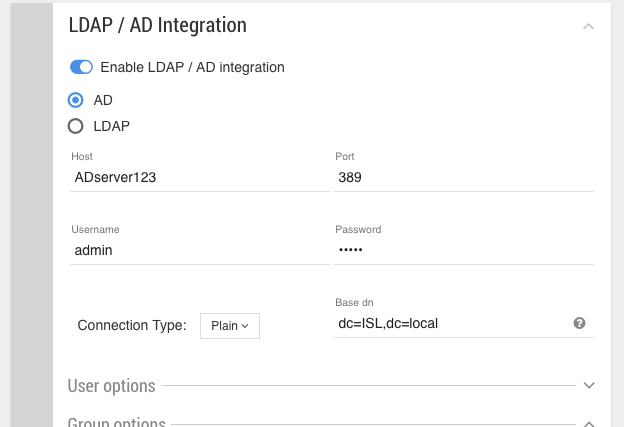Click the User options section title
The width and height of the screenshot is (624, 427).
111,385
